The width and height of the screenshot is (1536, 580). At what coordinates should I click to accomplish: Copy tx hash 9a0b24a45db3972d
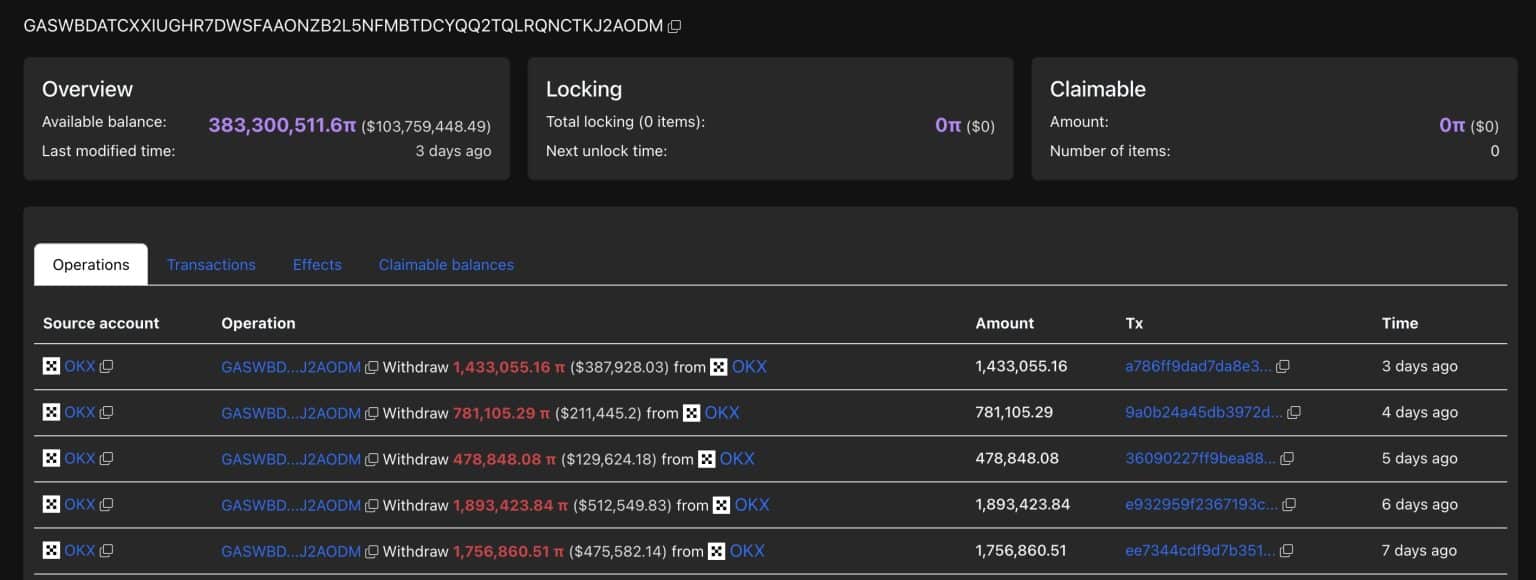tap(1294, 412)
